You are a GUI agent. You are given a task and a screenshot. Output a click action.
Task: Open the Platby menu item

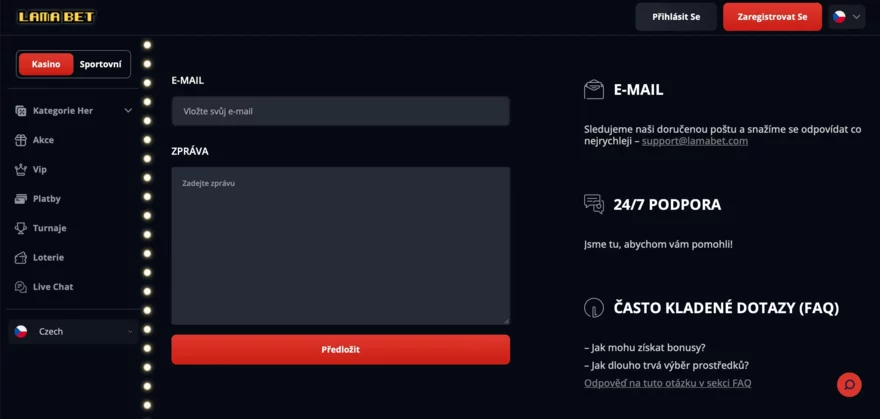(x=47, y=199)
